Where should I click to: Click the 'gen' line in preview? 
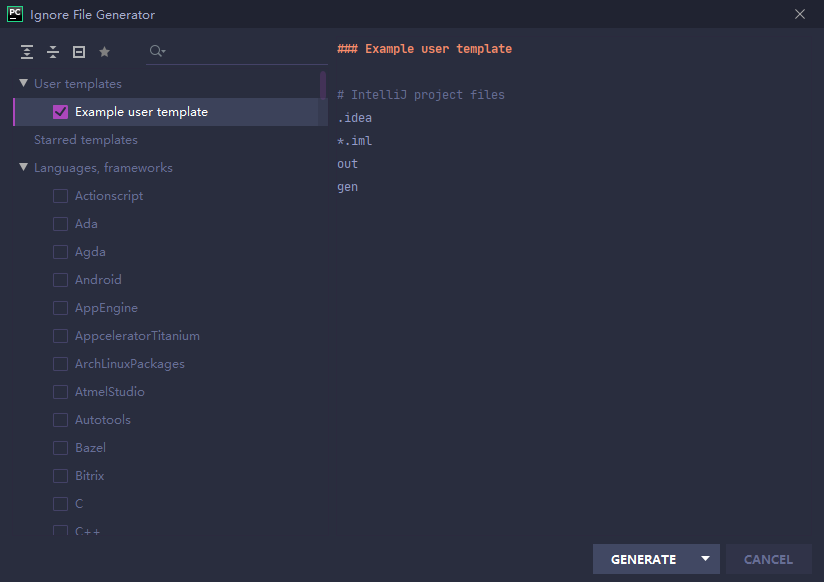(x=347, y=187)
